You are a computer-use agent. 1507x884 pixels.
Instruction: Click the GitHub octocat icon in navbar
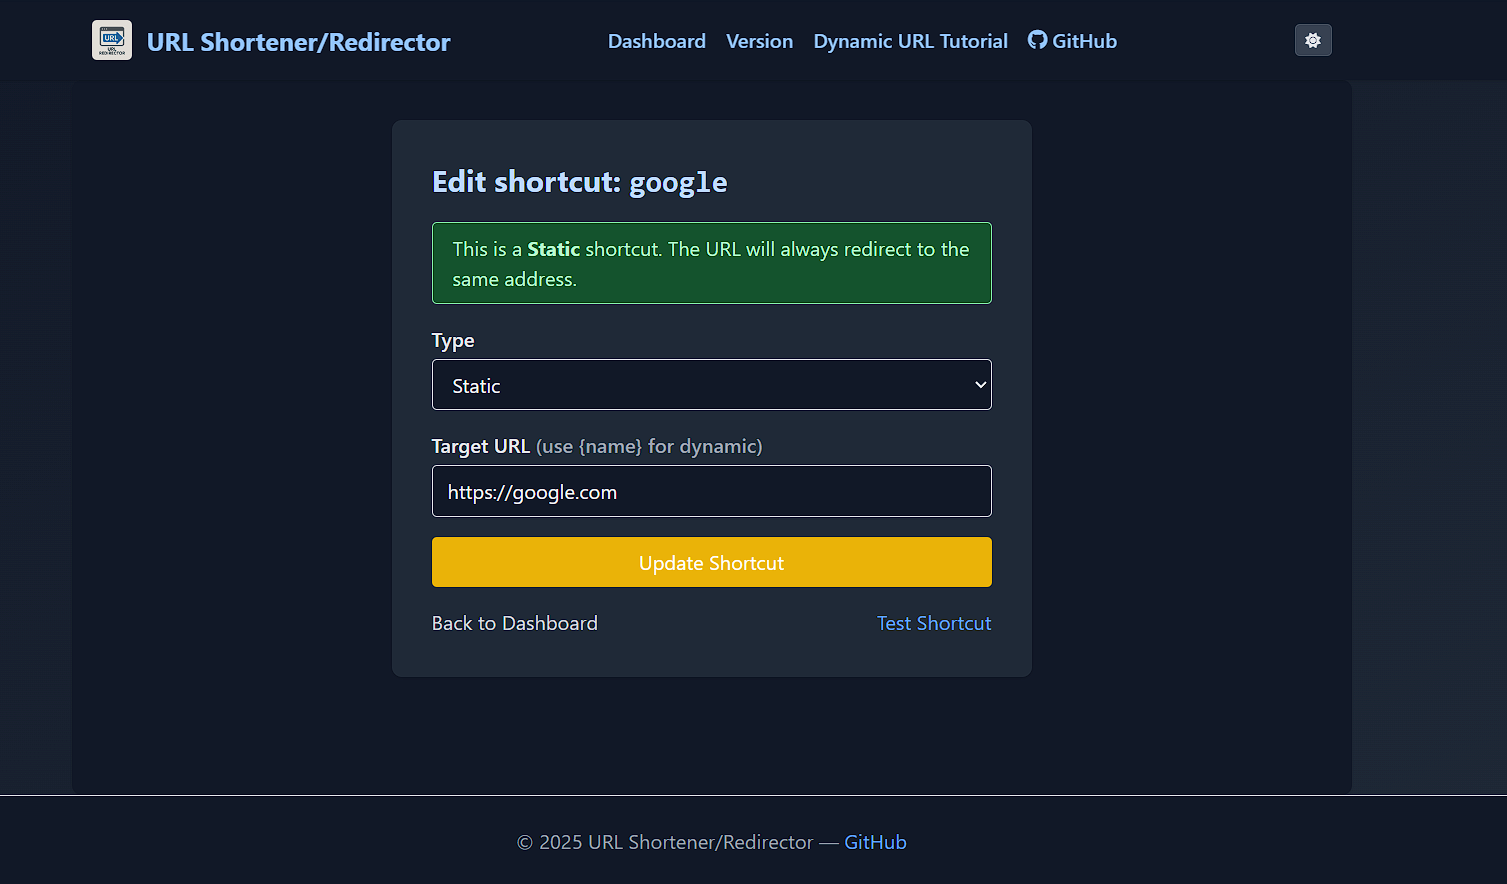(1038, 40)
